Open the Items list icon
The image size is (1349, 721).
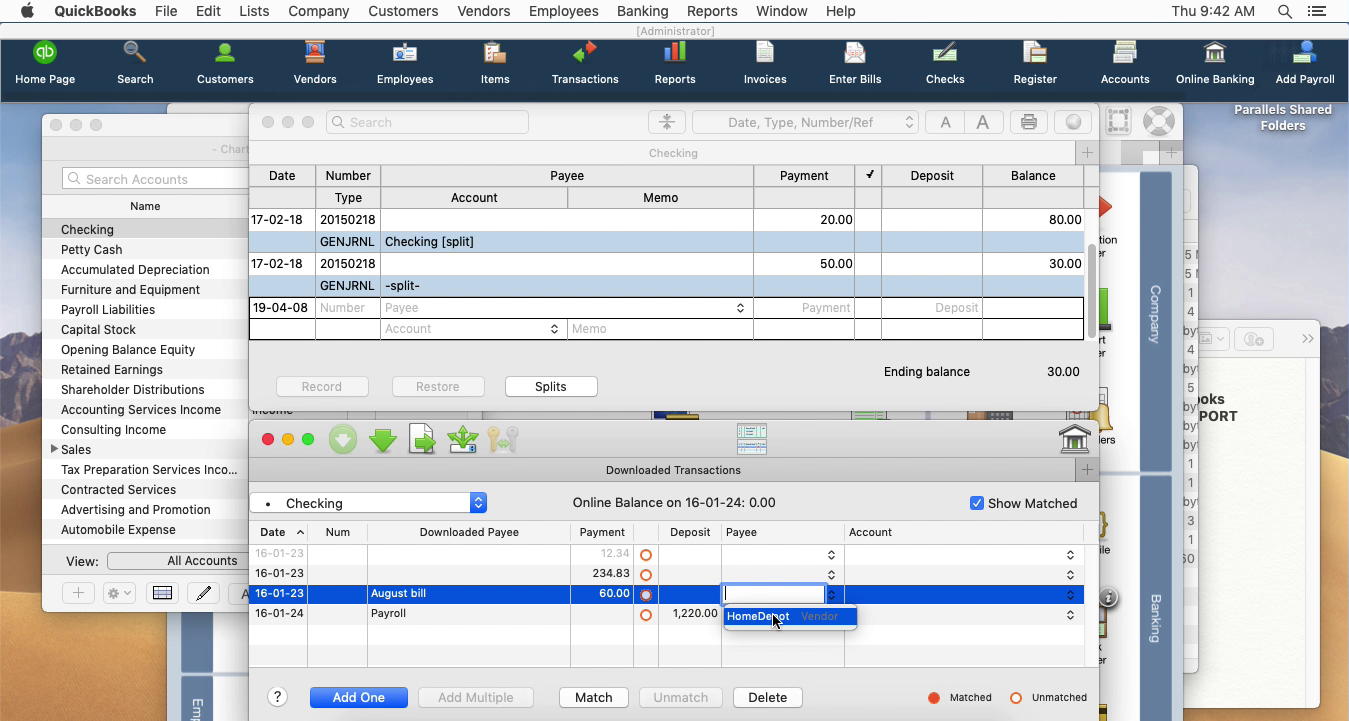[x=495, y=63]
